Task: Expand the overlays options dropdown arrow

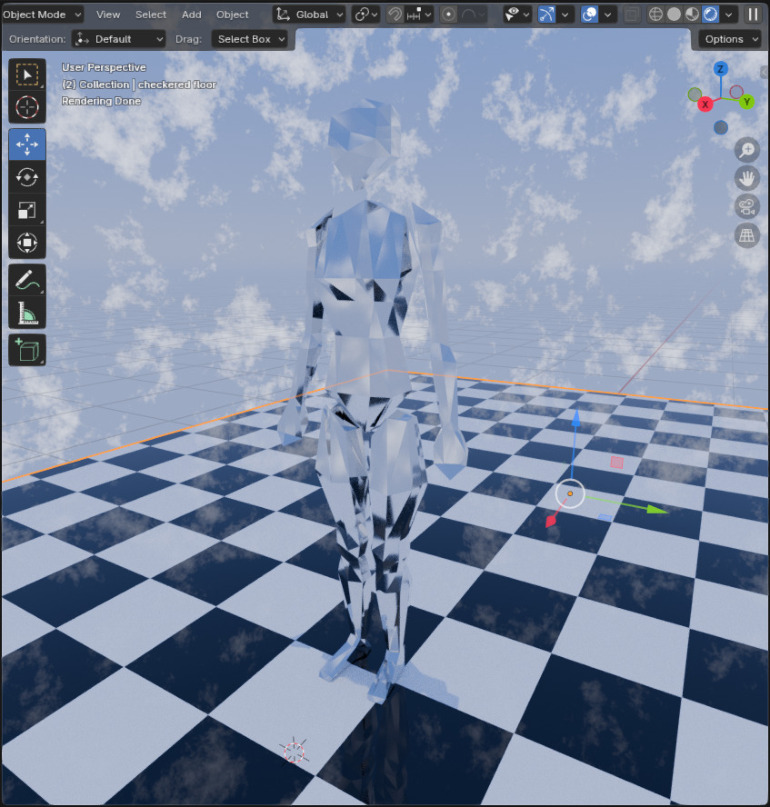Action: point(608,14)
